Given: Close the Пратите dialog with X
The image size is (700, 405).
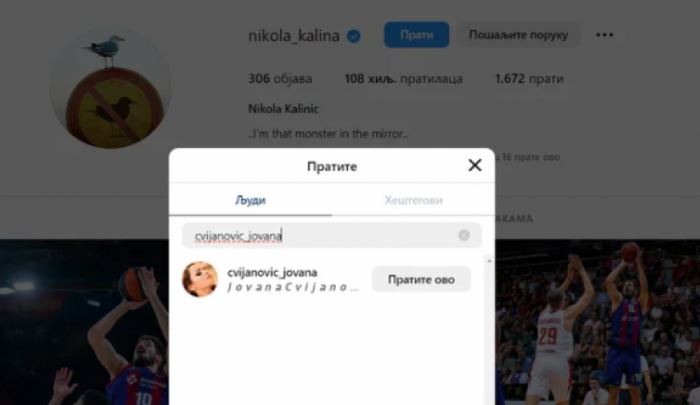Looking at the screenshot, I should pos(475,165).
